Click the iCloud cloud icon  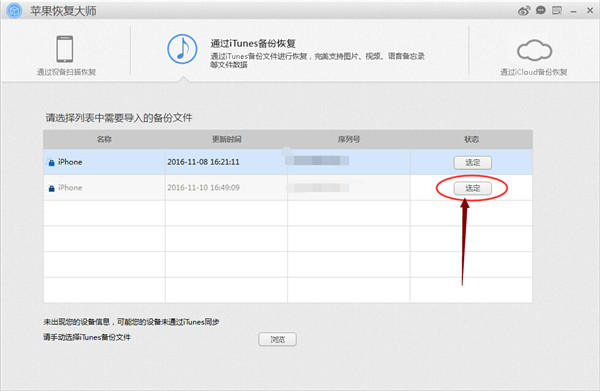pyautogui.click(x=534, y=51)
